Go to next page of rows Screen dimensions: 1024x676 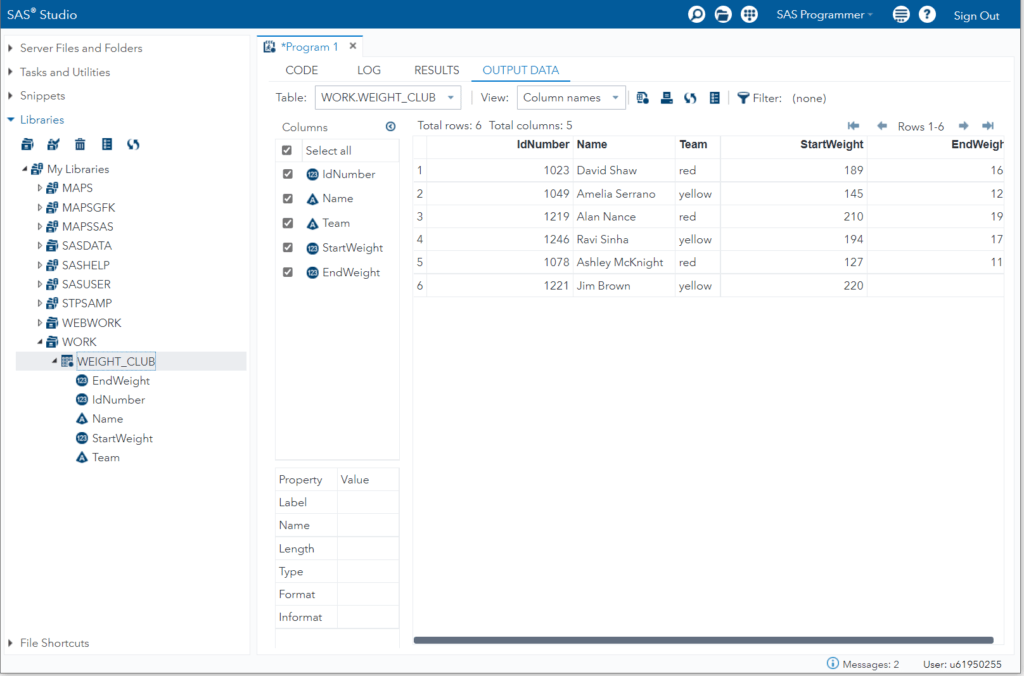tap(963, 126)
